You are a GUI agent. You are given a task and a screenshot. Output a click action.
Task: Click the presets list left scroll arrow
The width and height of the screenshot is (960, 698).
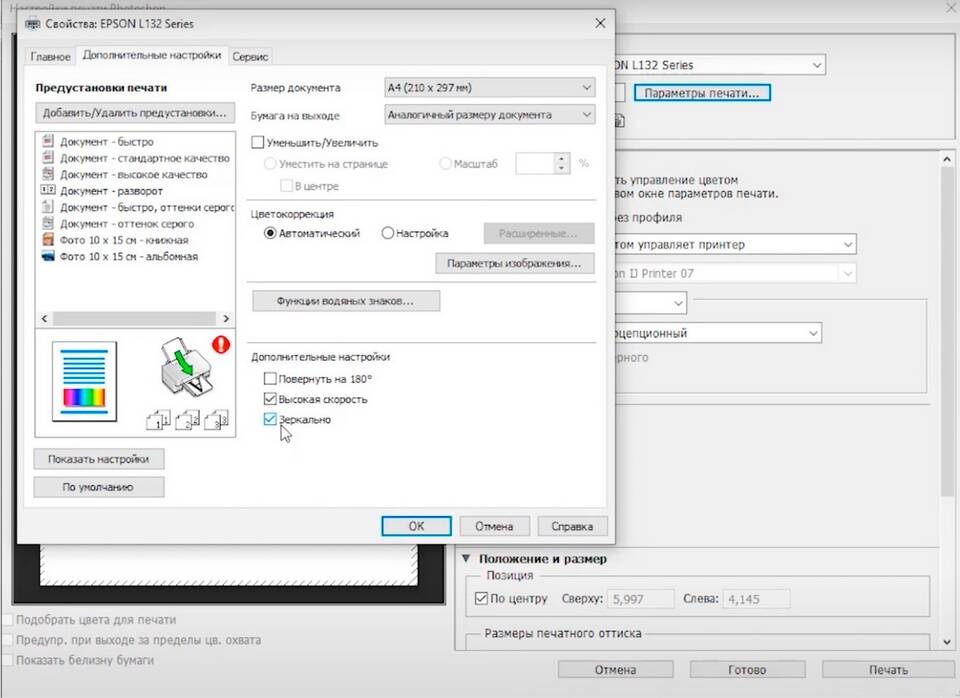pos(44,318)
